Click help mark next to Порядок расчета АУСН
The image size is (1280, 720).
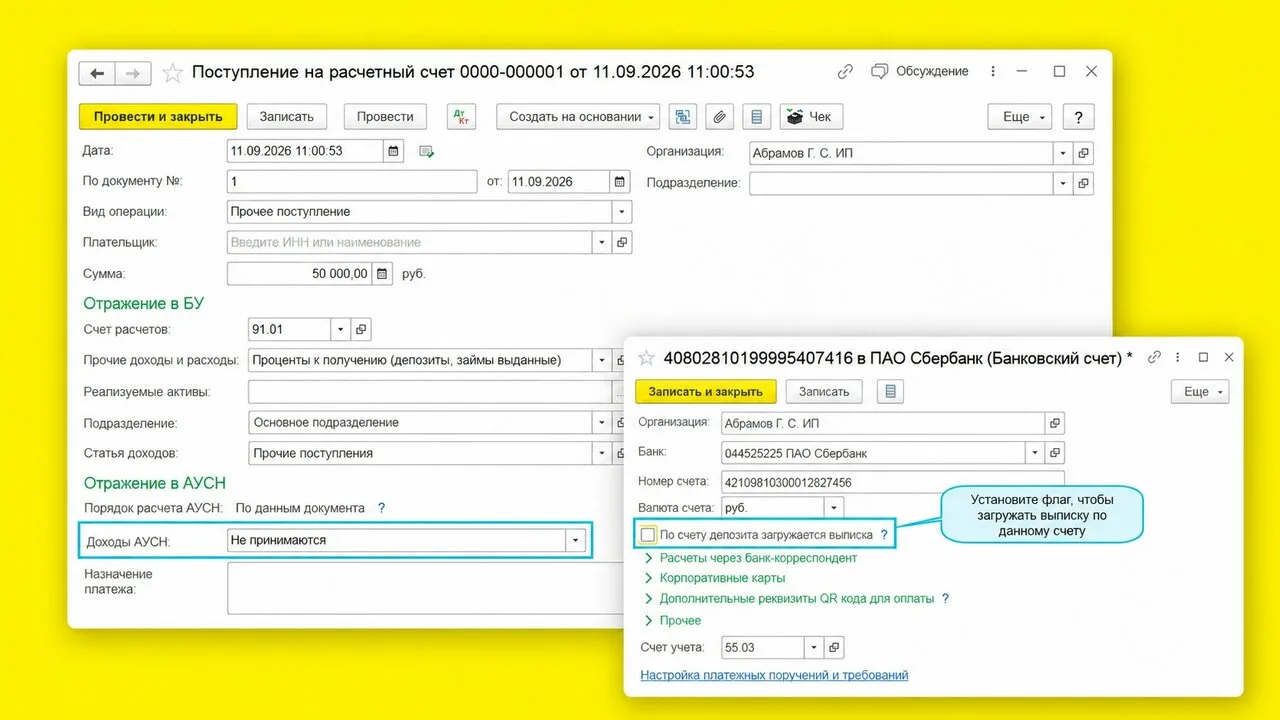pyautogui.click(x=381, y=508)
